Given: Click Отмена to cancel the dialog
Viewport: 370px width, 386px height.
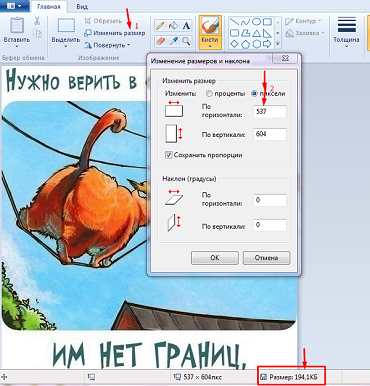Looking at the screenshot, I should [266, 258].
